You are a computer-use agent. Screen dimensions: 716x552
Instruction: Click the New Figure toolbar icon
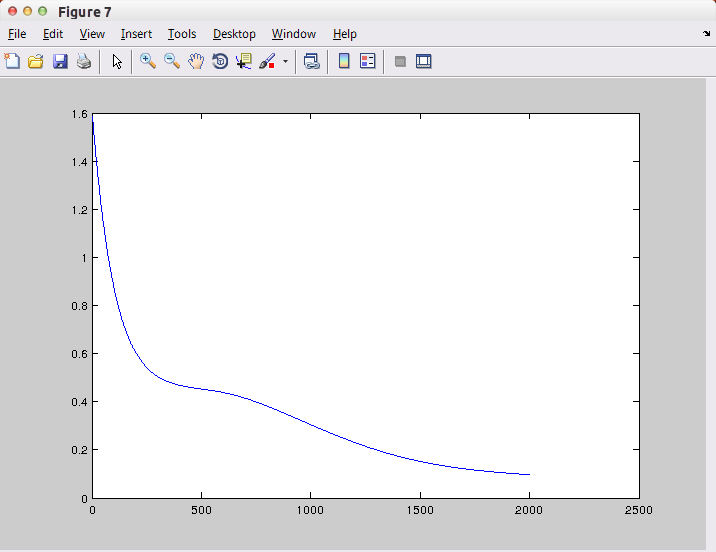[12, 61]
